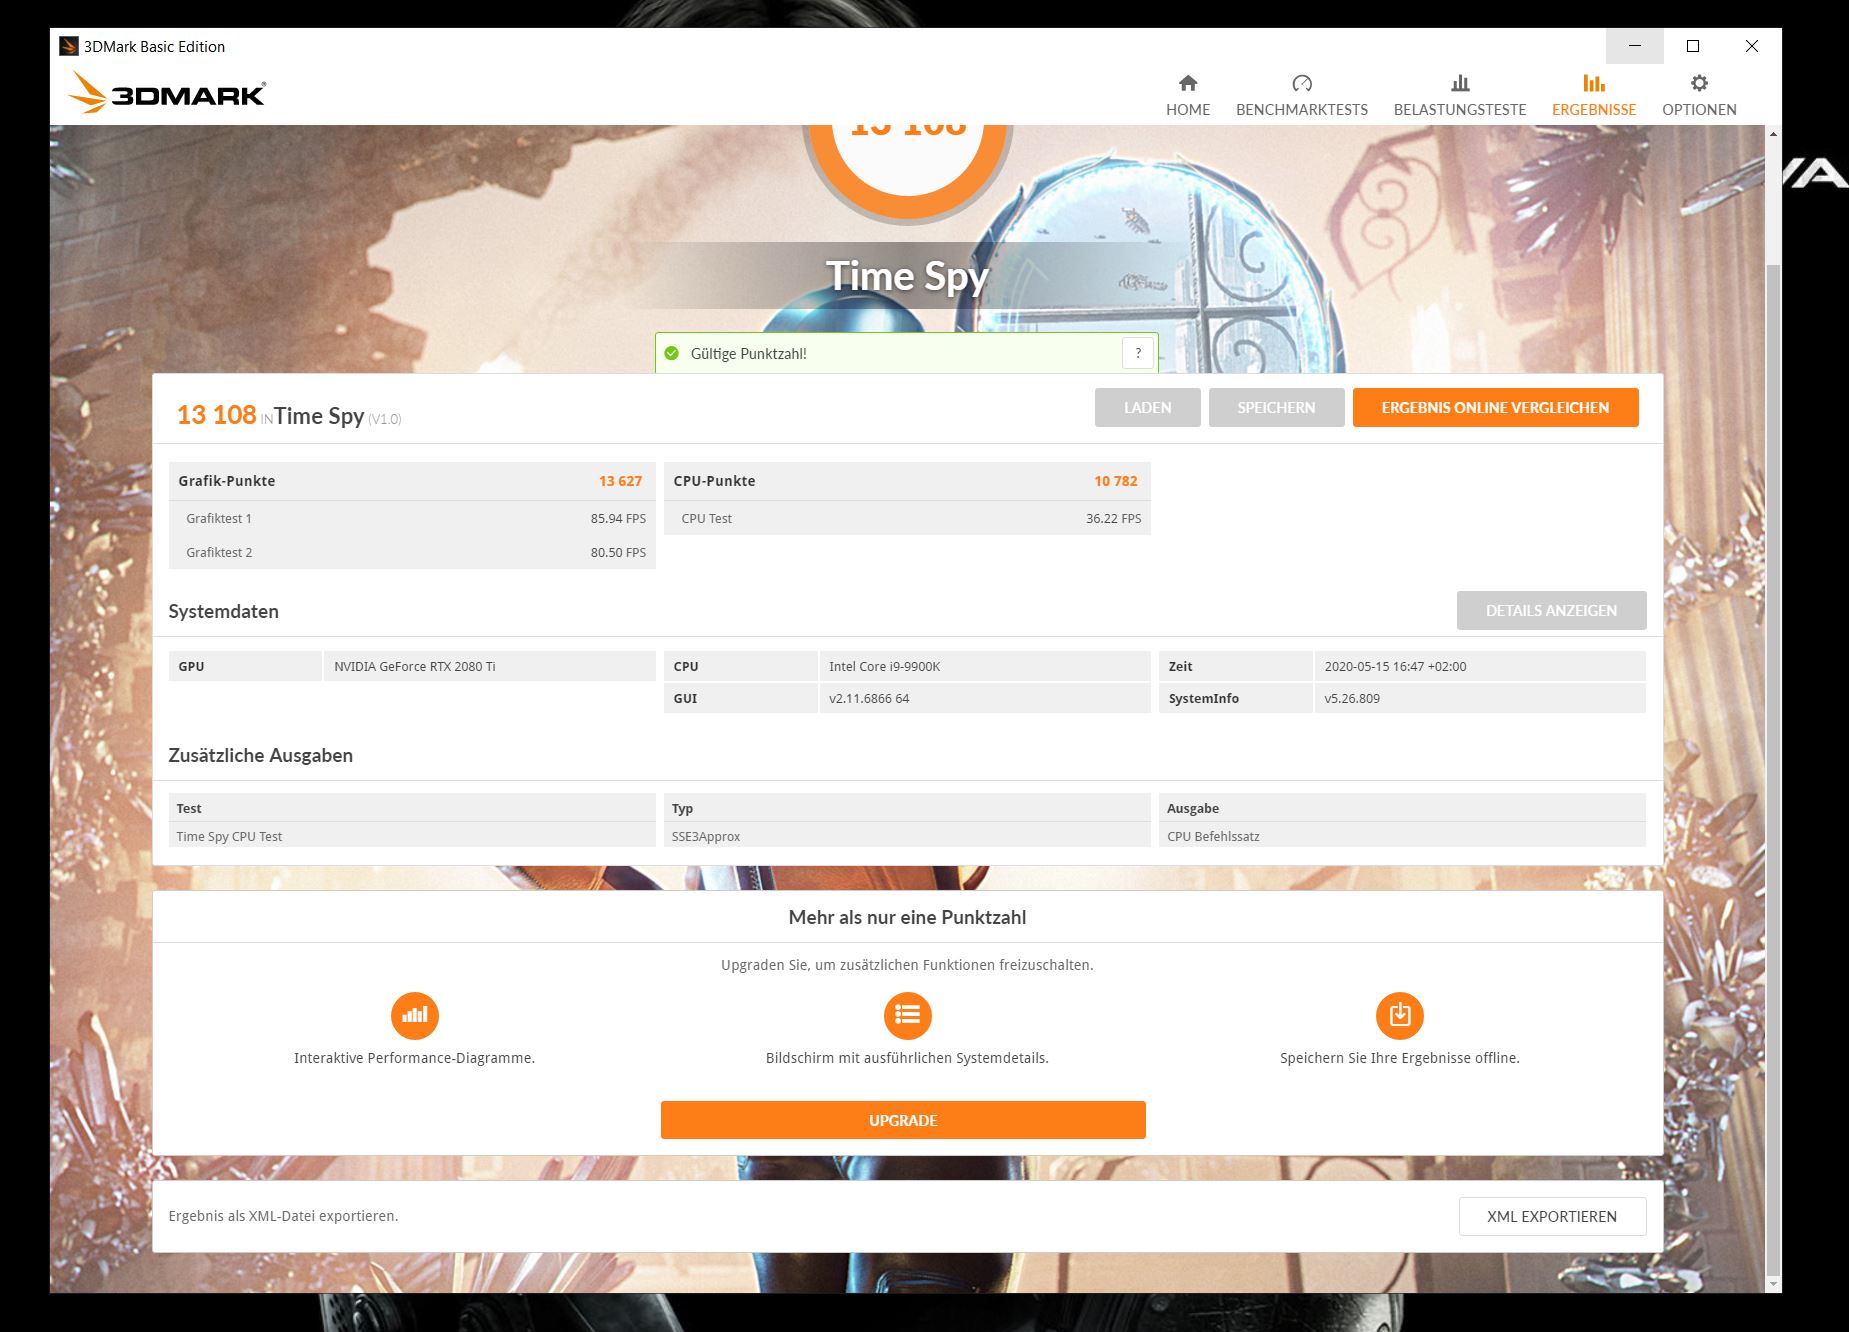Click Interaktive Performance-Diagramme label
This screenshot has width=1849, height=1332.
coord(414,1058)
